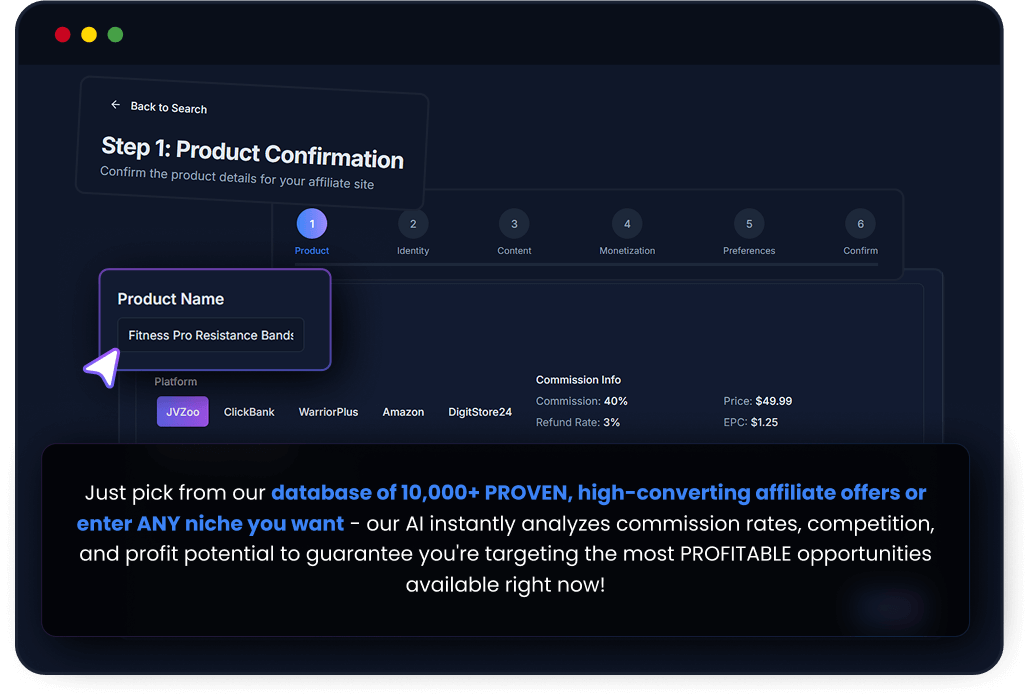Image resolution: width=1031 pixels, height=698 pixels.
Task: Click the Back to Search link
Action: click(168, 108)
